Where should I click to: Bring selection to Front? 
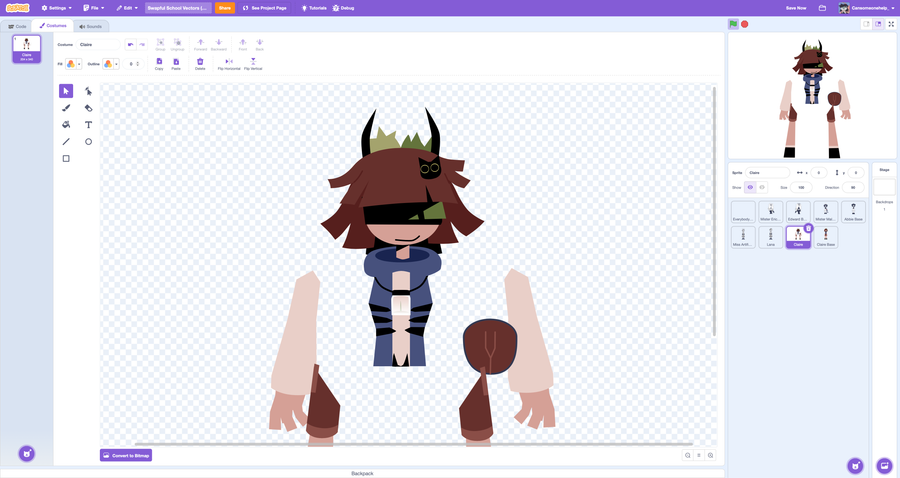(243, 44)
